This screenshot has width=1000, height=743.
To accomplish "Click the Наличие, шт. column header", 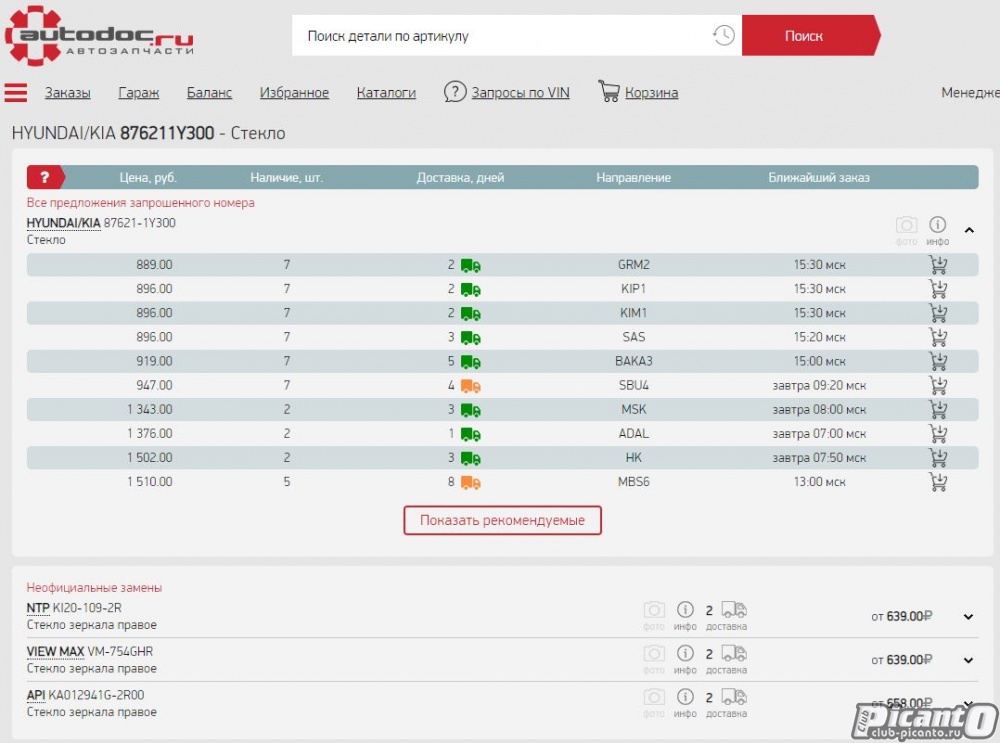I will [x=286, y=177].
